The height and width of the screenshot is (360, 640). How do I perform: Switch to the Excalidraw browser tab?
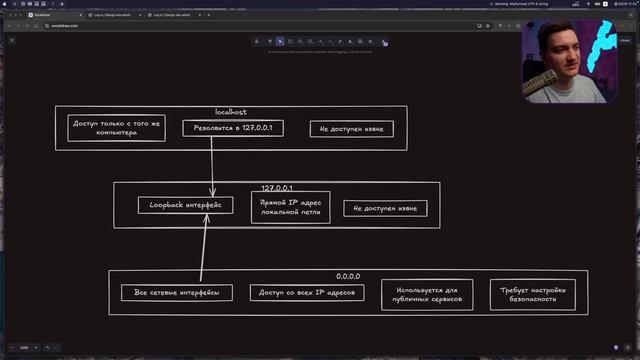[54, 15]
